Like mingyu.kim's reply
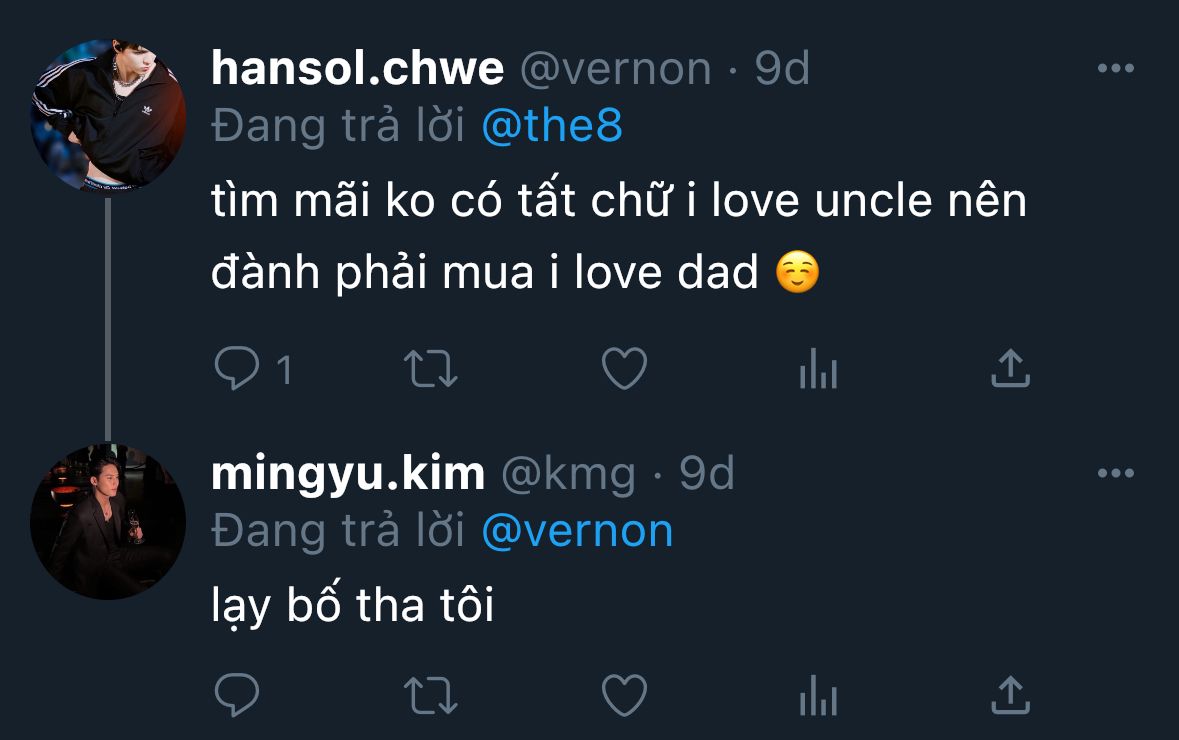The width and height of the screenshot is (1179, 740). [625, 694]
